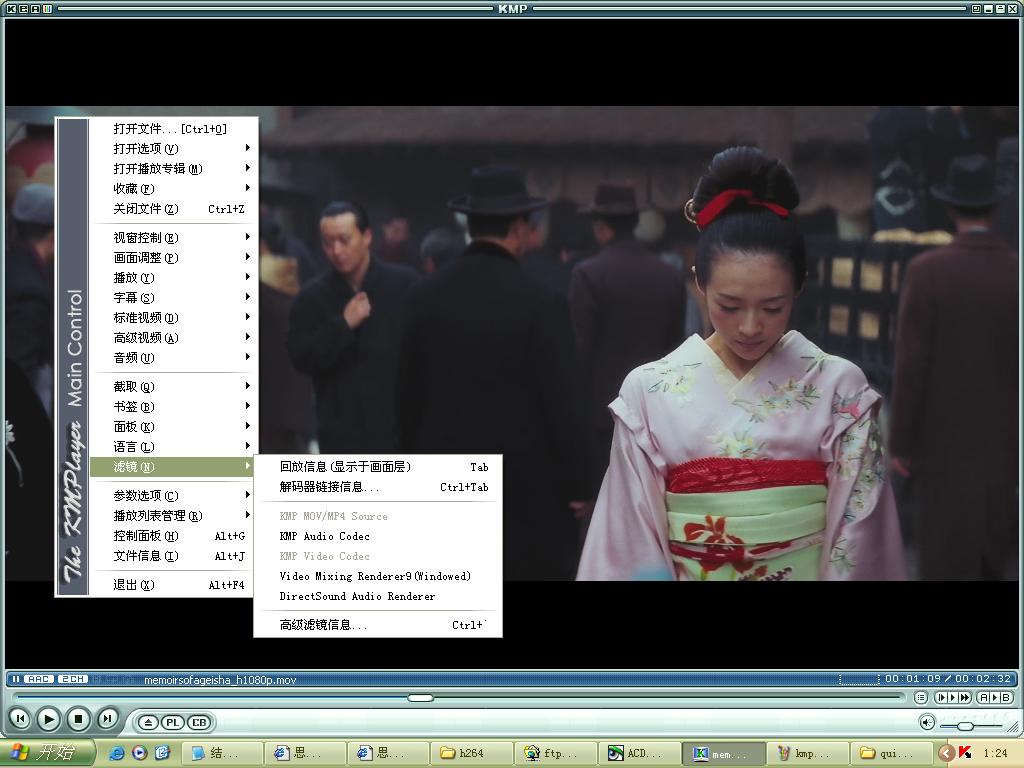Click the E icon in the title bar
The width and height of the screenshot is (1024, 768).
point(23,9)
